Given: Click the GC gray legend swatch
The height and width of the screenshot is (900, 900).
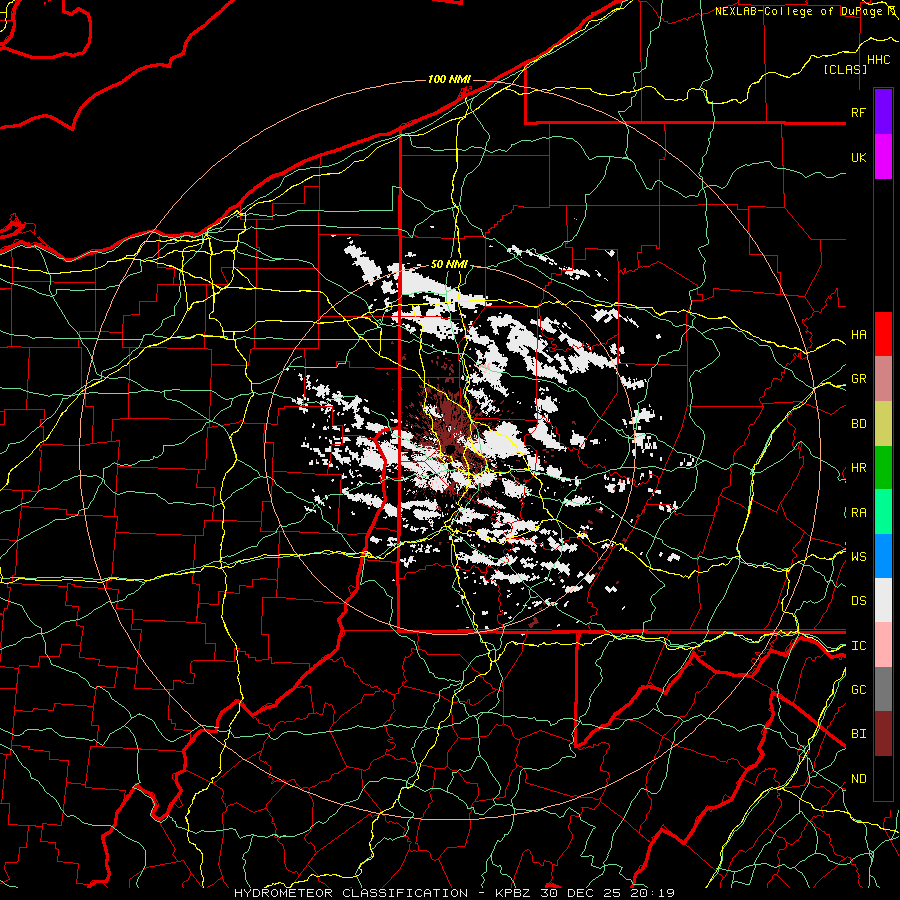Looking at the screenshot, I should pos(883,689).
